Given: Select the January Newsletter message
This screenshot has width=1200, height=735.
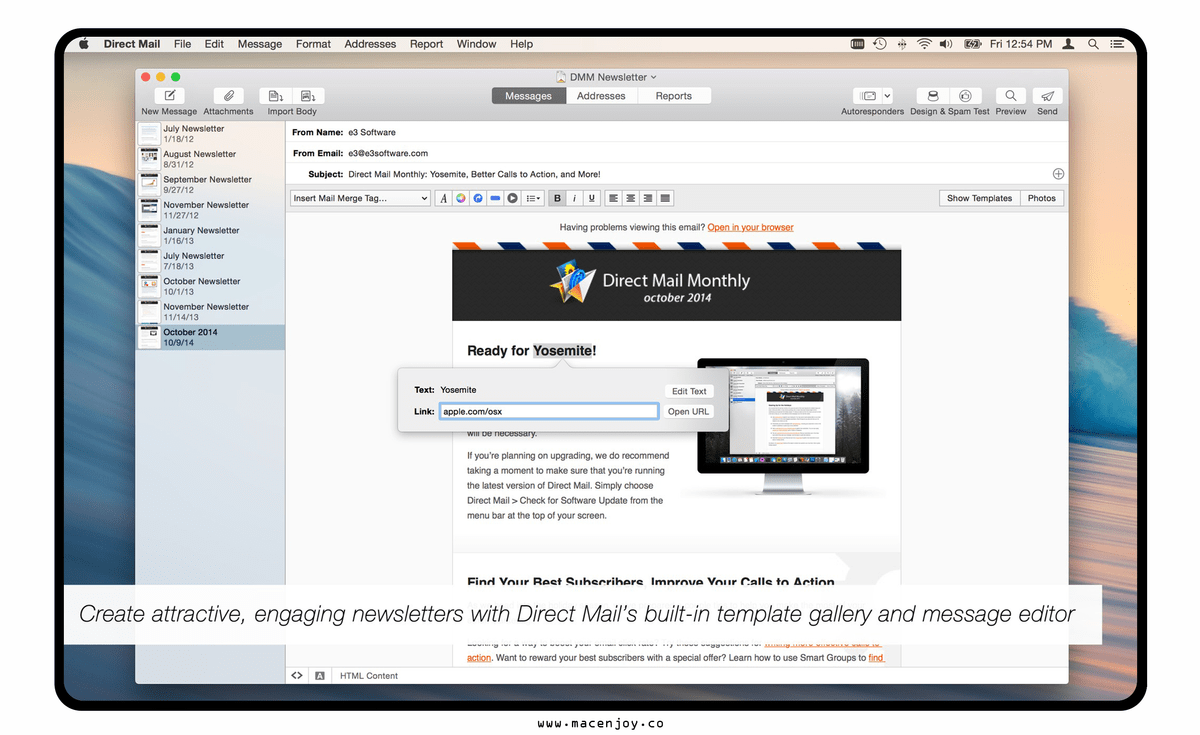Looking at the screenshot, I should pos(211,235).
